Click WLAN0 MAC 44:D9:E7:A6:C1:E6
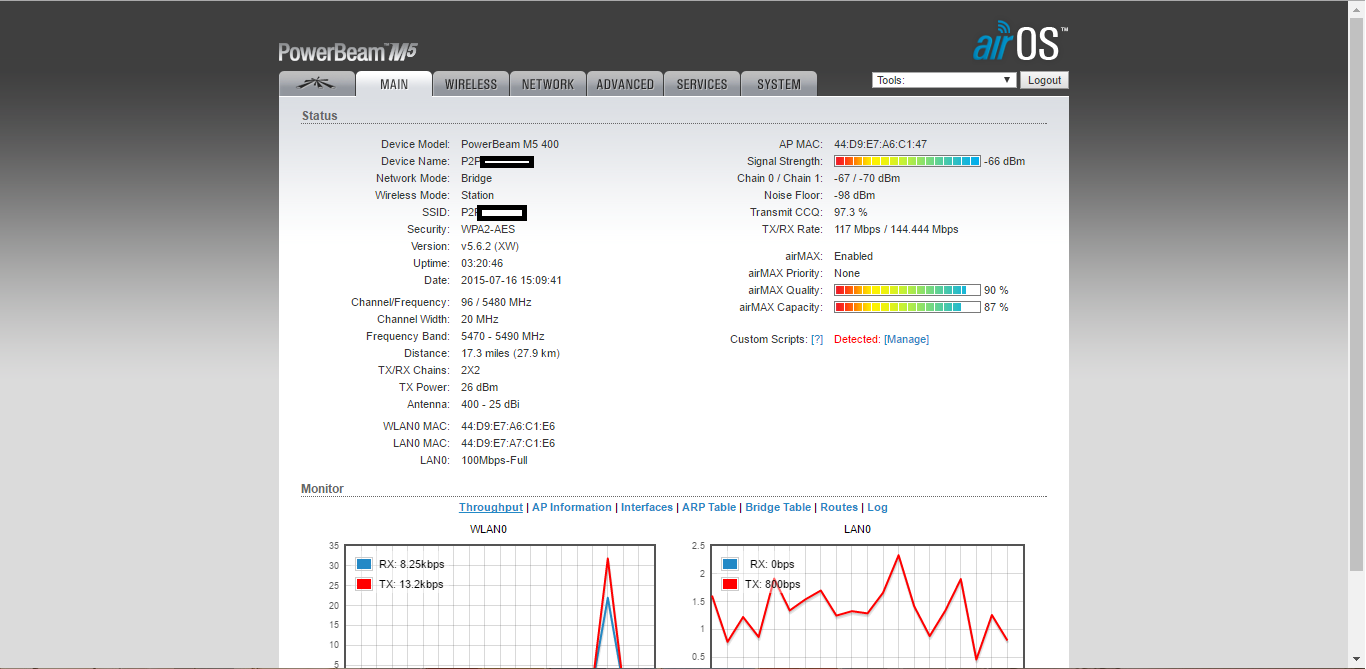 click(x=508, y=426)
